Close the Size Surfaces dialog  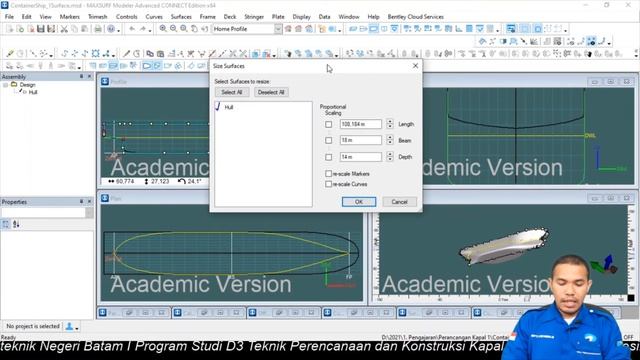(415, 66)
